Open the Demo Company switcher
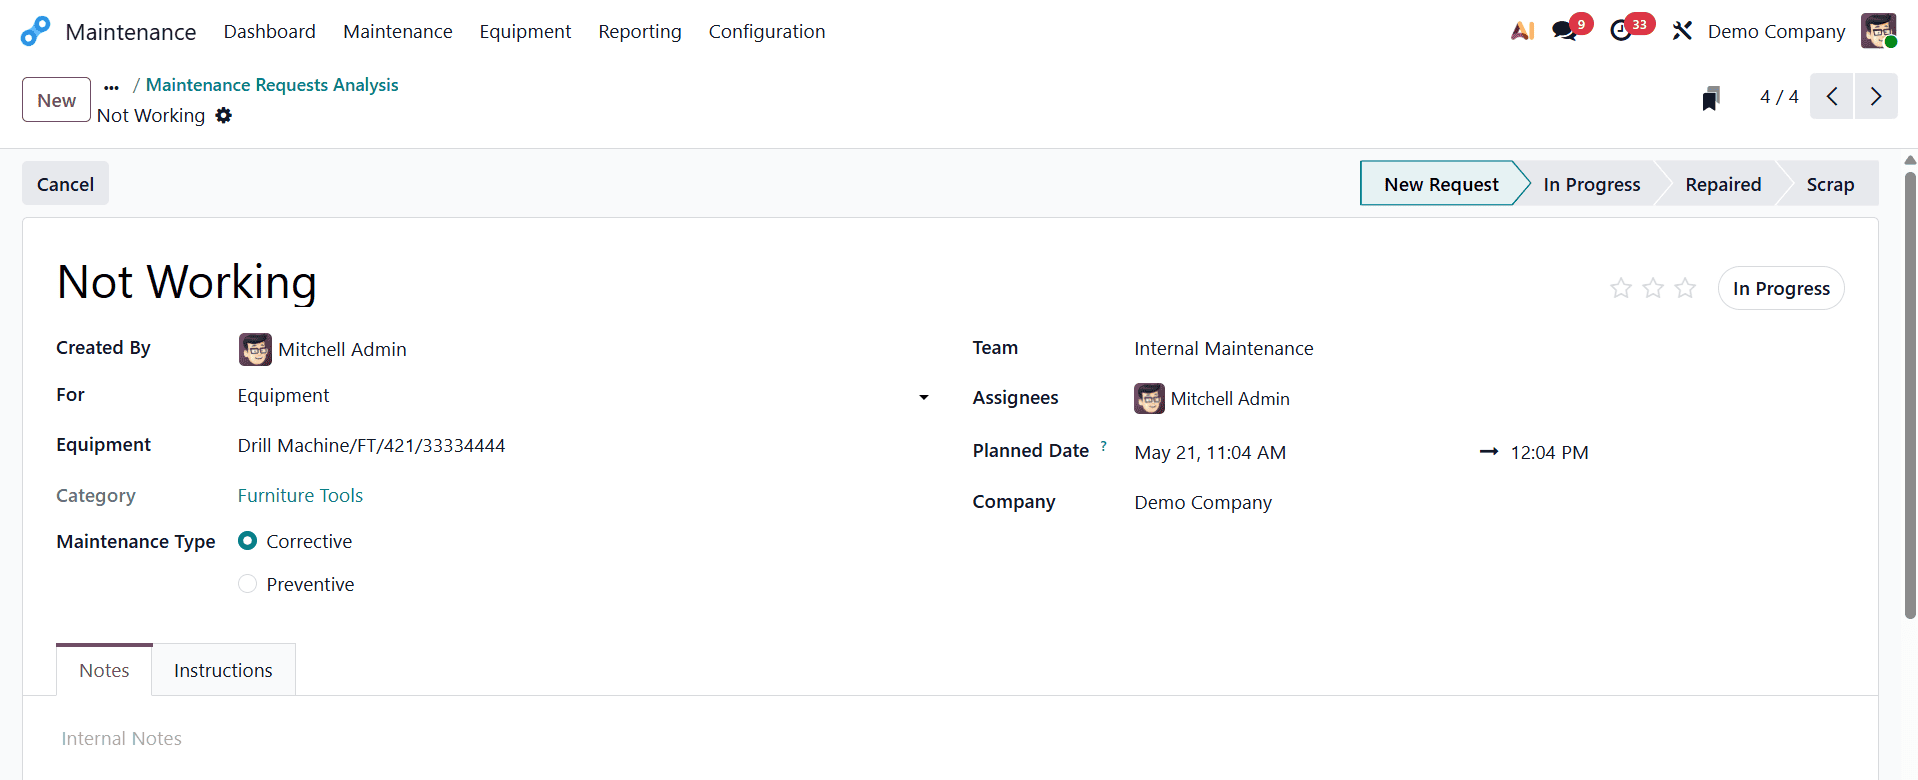 point(1776,31)
